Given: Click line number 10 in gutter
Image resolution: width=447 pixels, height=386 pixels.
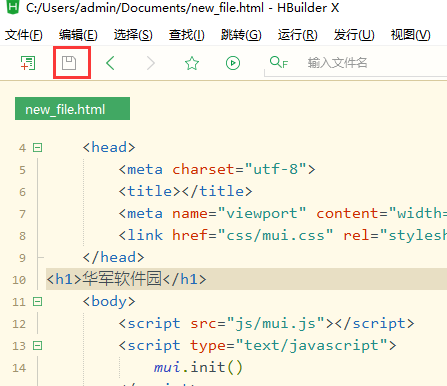Looking at the screenshot, I should tap(19, 280).
